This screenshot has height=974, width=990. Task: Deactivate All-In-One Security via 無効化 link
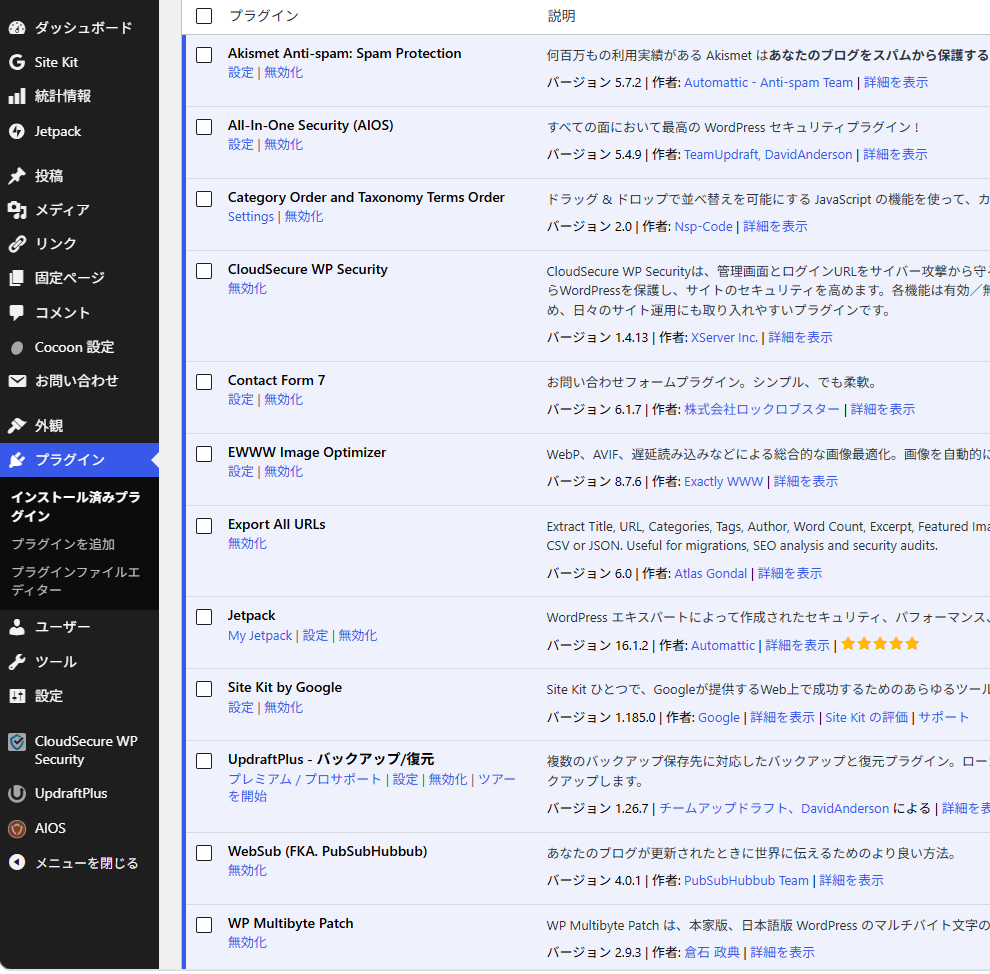(283, 145)
